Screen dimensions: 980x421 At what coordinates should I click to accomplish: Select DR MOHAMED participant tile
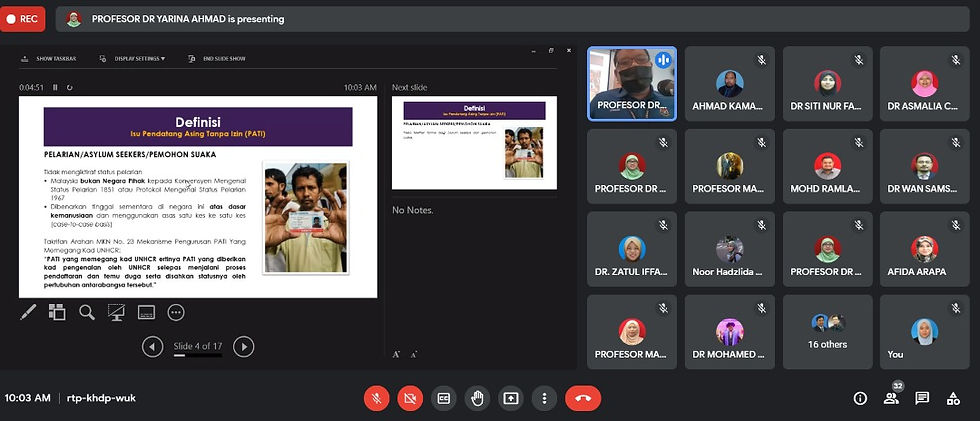(x=729, y=332)
